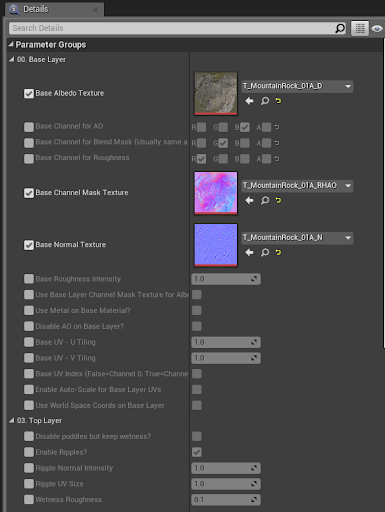Reset Base Channel for Roughness to default
385x512 pixels.
point(277,159)
